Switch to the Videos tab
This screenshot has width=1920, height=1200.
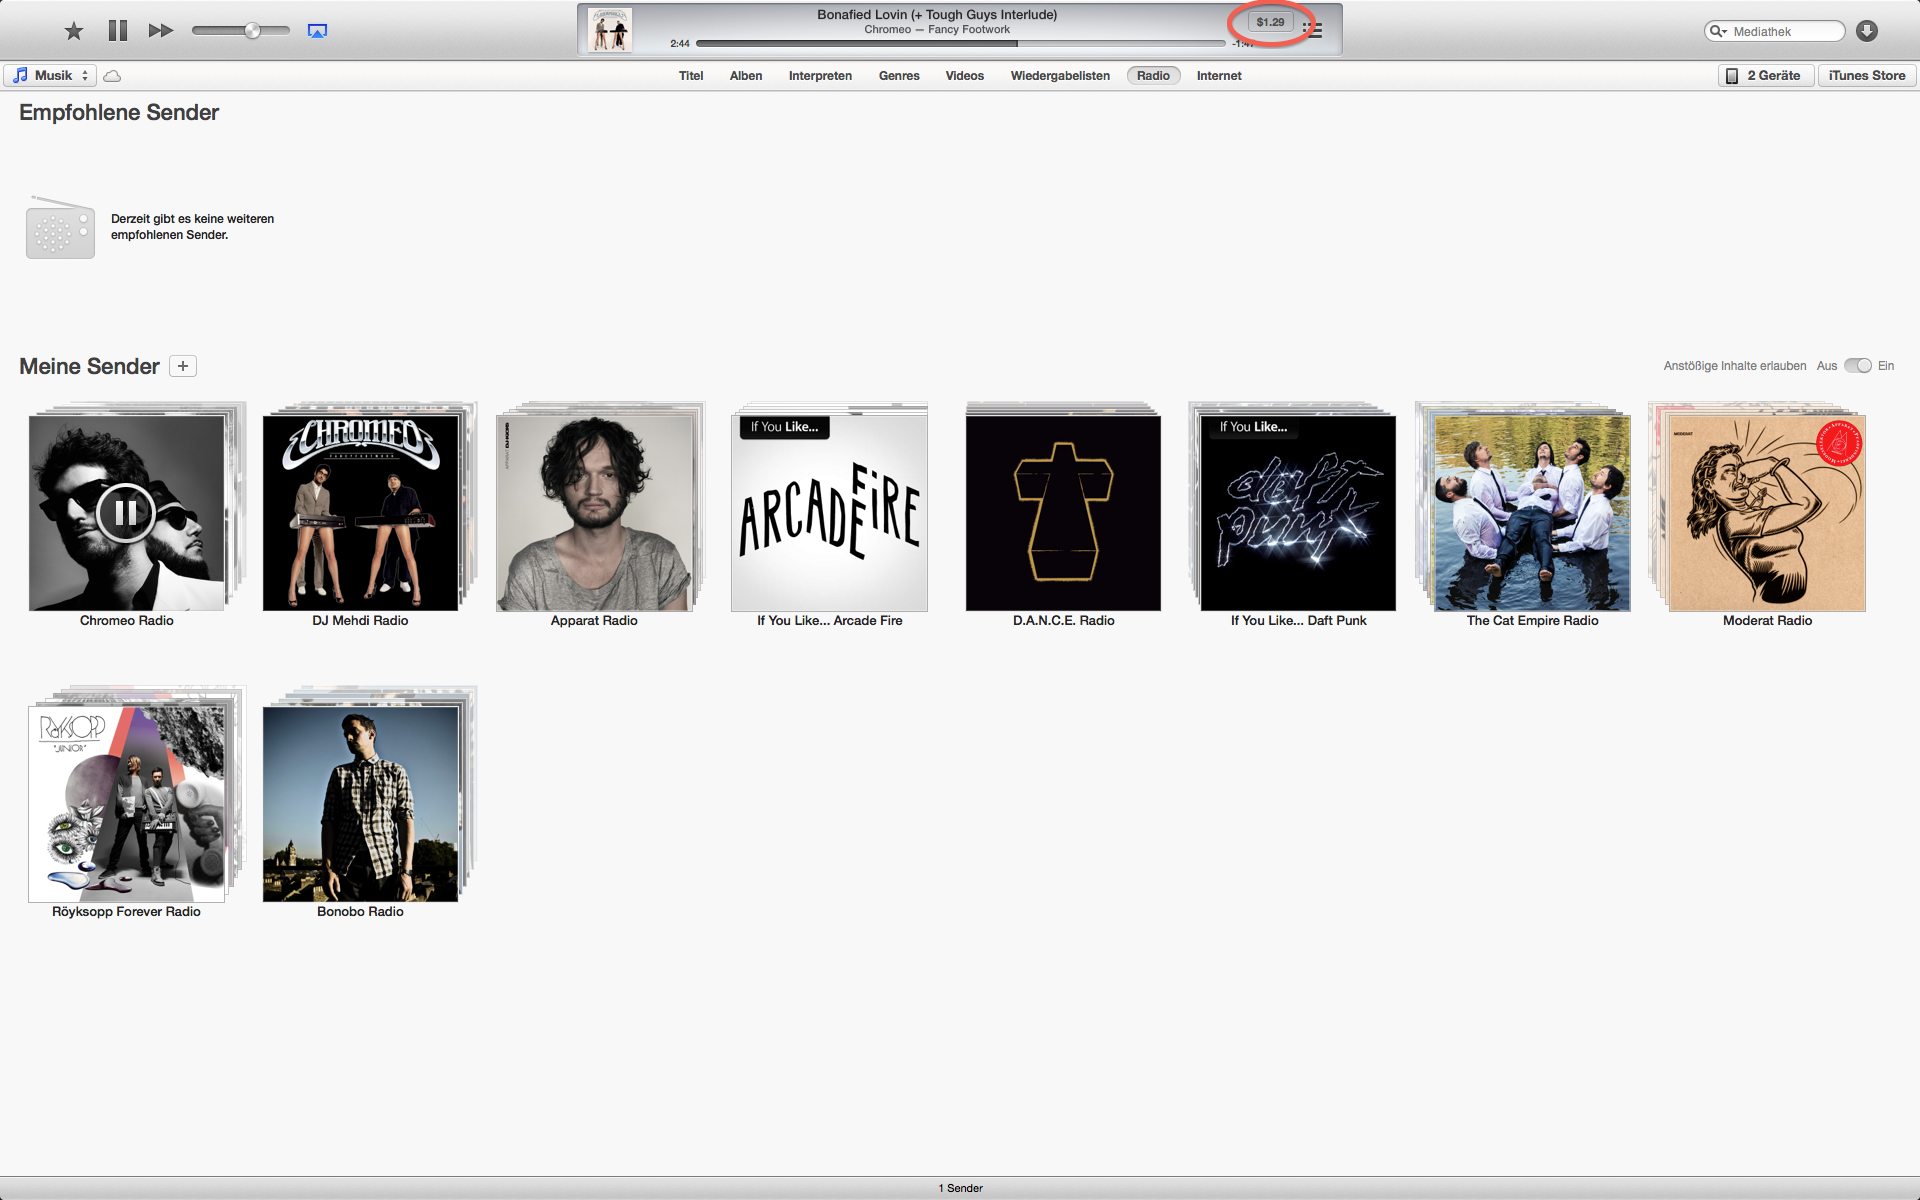965,76
